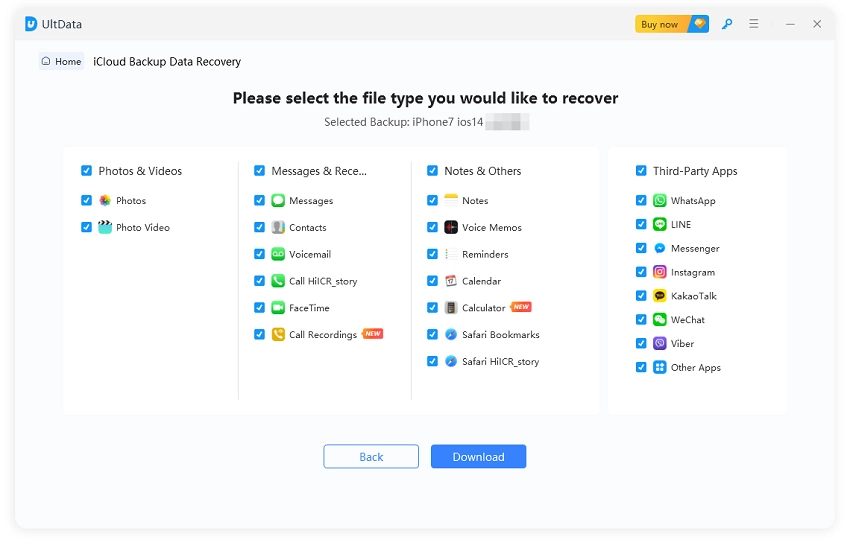Viewport: 850px width, 551px height.
Task: Click the Notes icon
Action: 451,201
